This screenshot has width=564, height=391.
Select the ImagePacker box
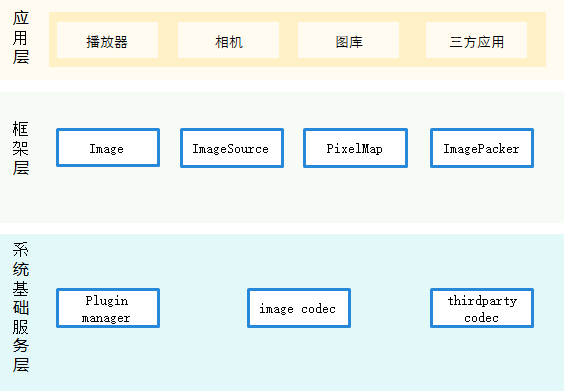click(x=482, y=148)
